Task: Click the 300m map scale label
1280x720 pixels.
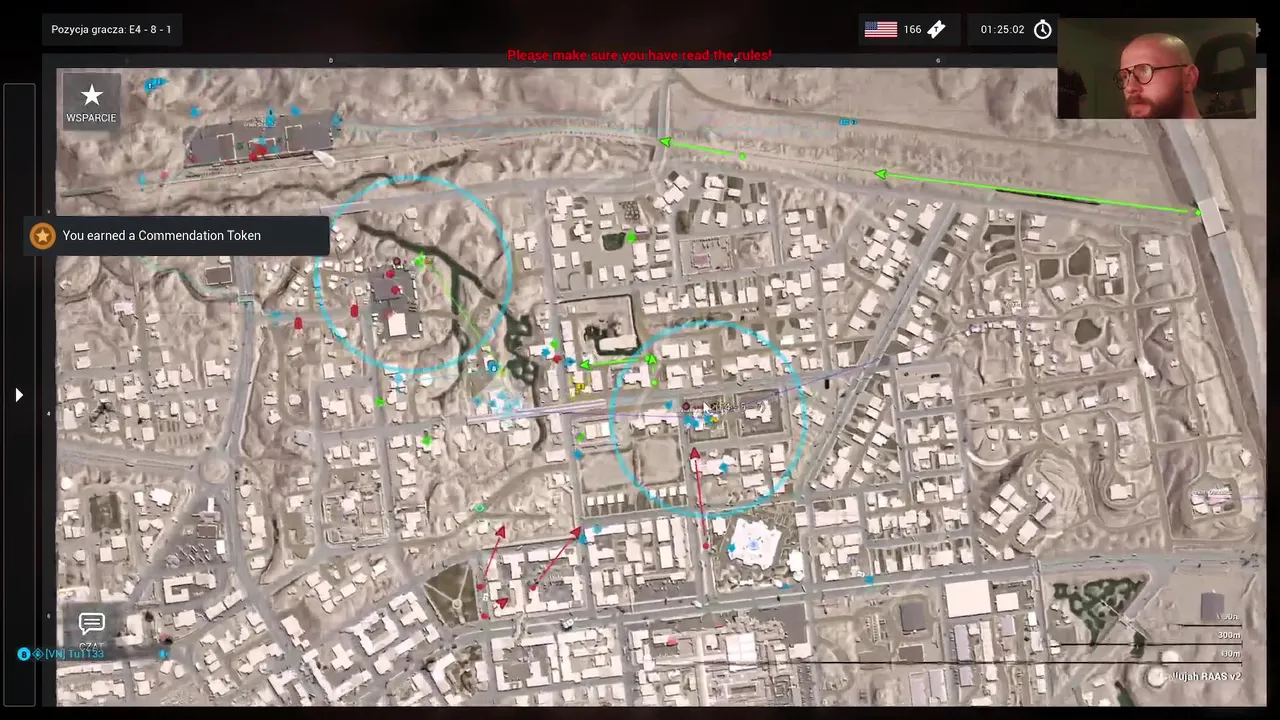Action: click(x=1228, y=635)
